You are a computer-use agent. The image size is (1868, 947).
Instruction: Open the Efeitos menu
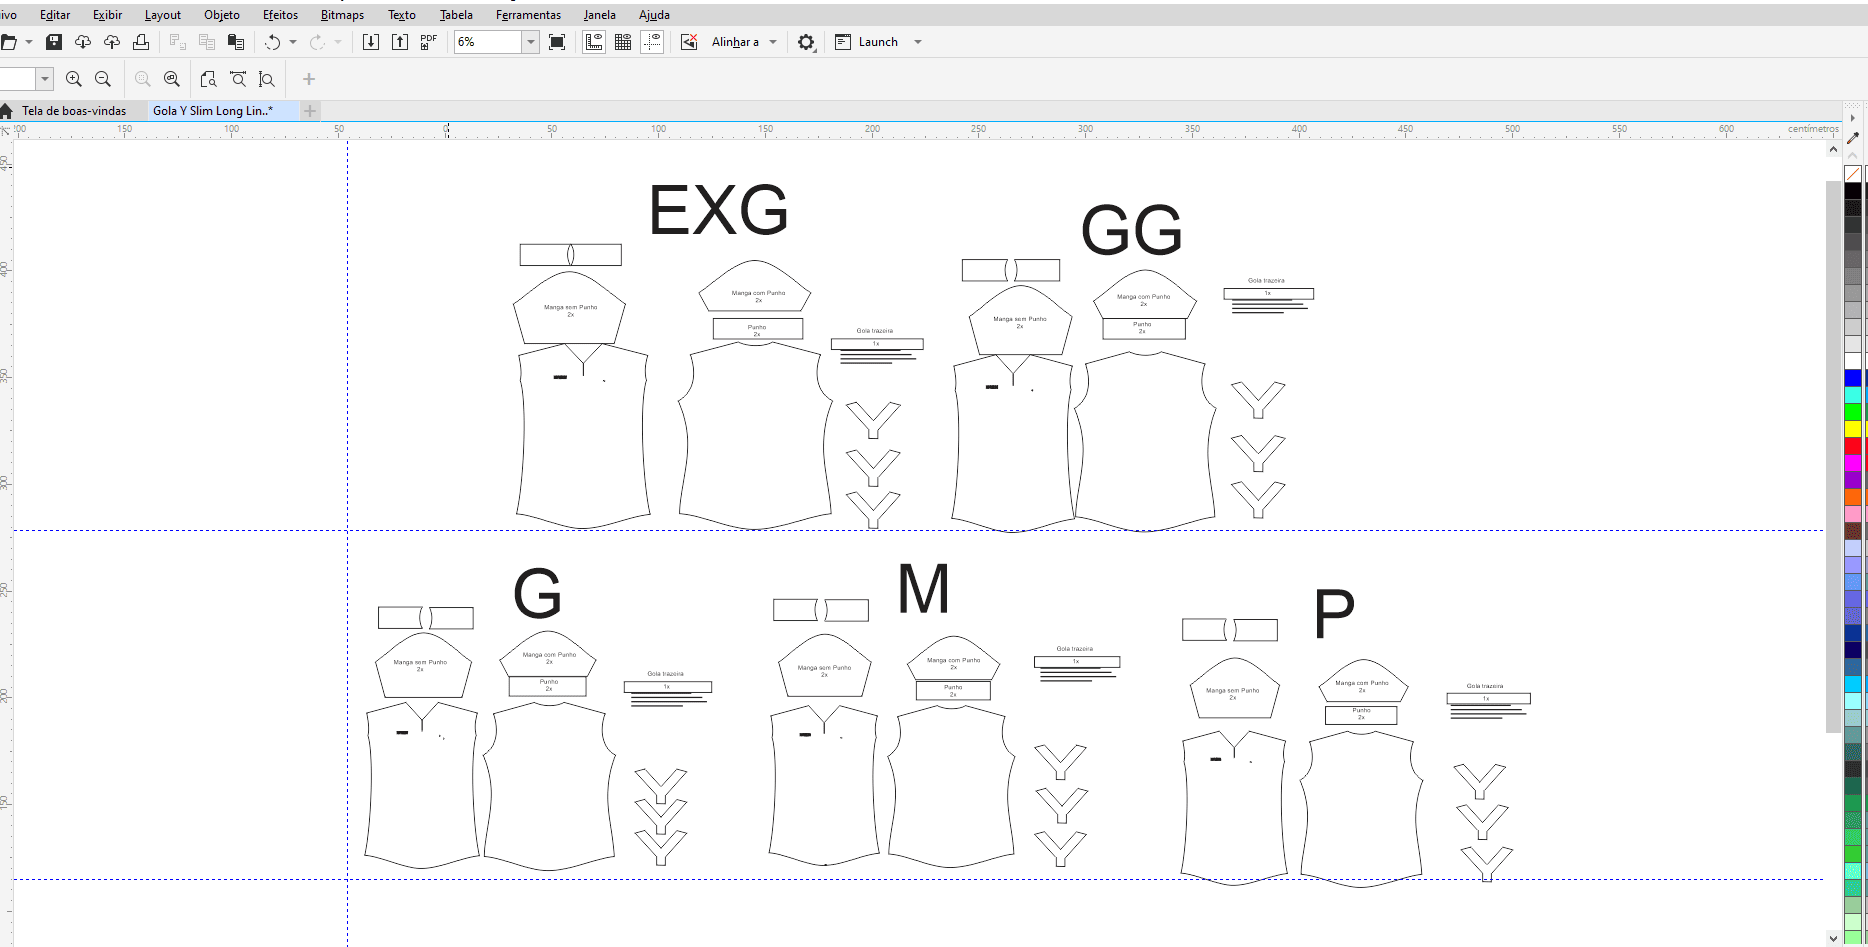(x=281, y=15)
